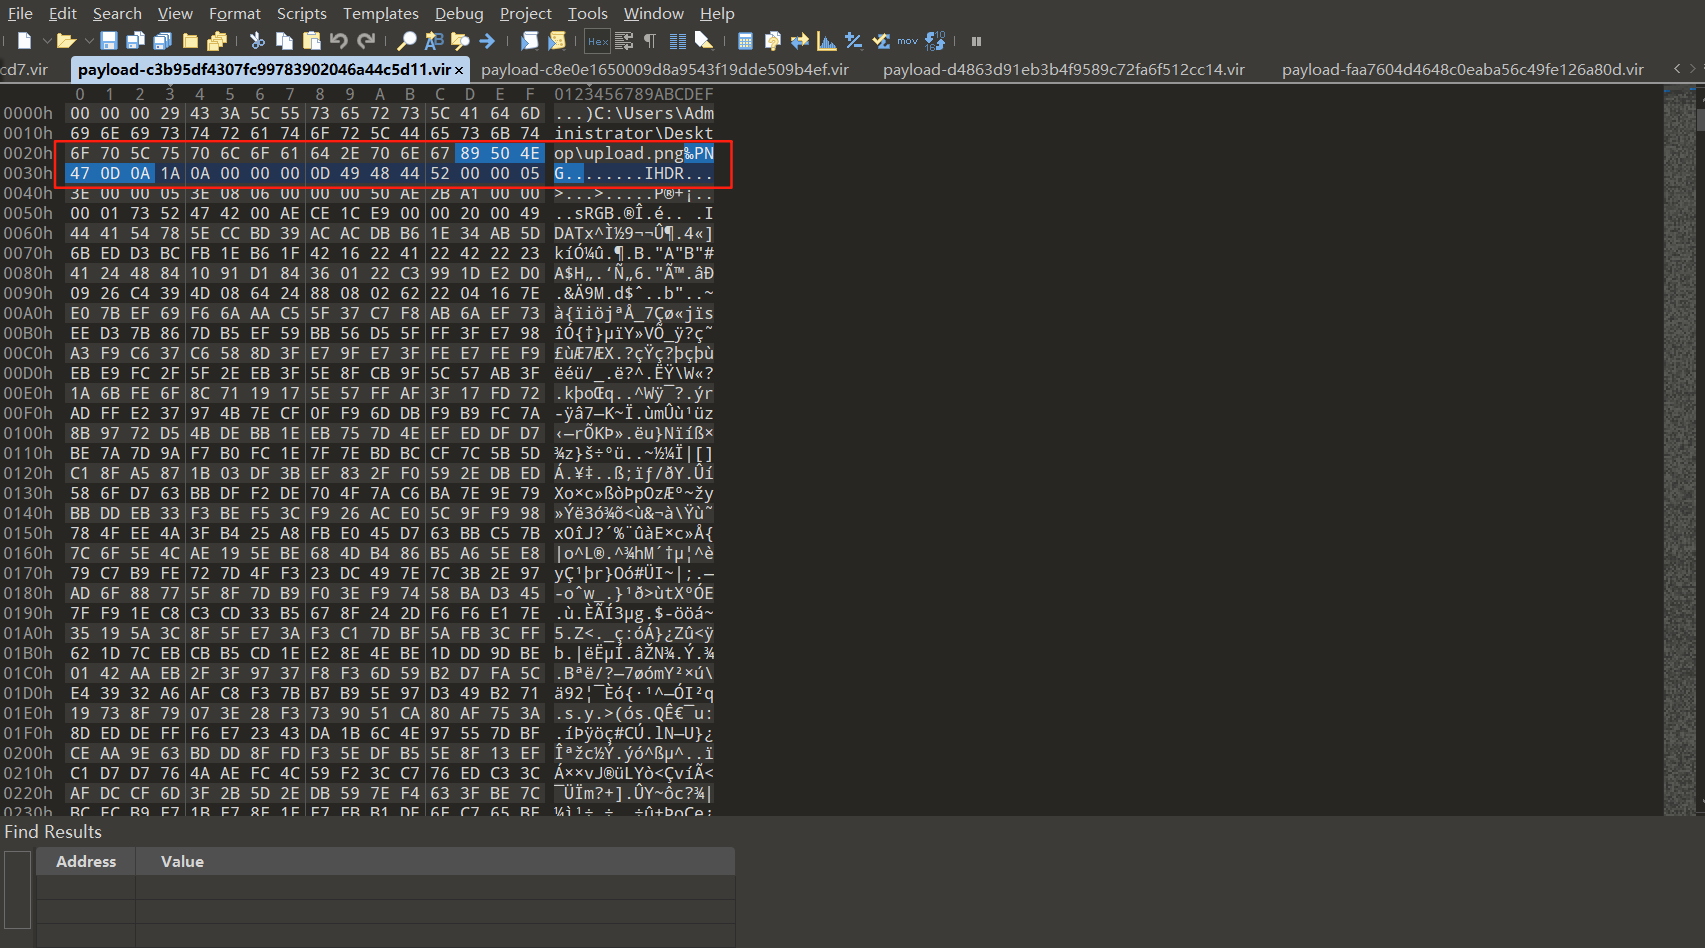This screenshot has height=948, width=1705.
Task: Switch to payload-c8e0e1650009d8a9543f19dde509b4ef.vir tab
Action: pos(664,69)
